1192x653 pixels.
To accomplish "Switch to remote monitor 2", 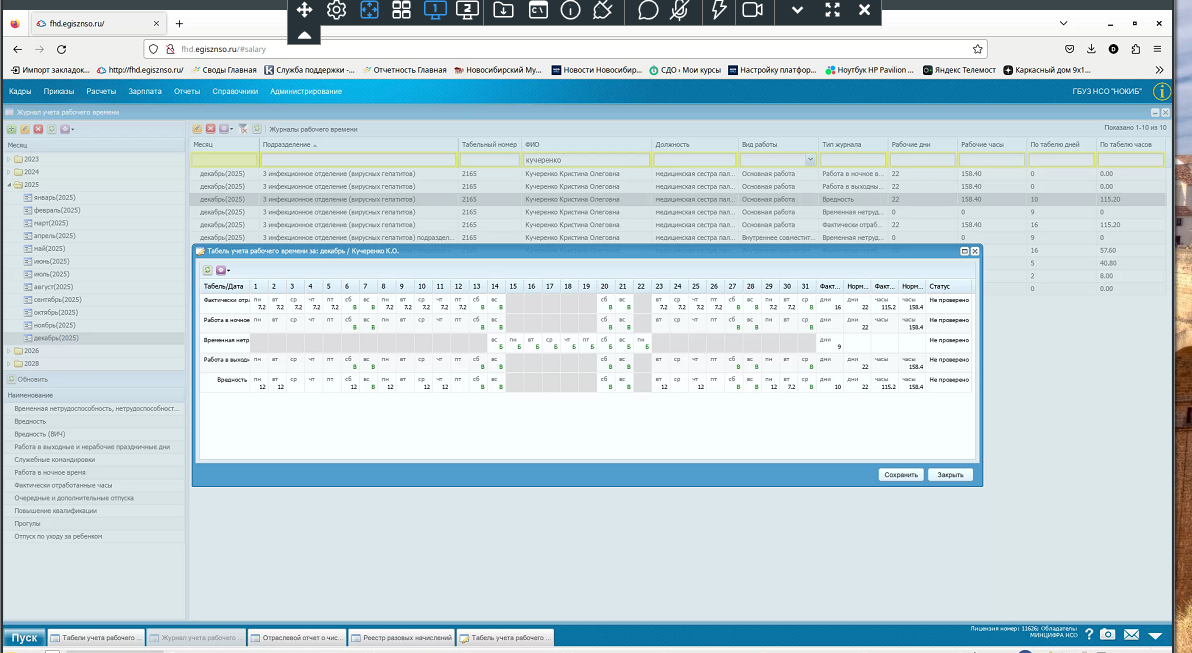I will (468, 10).
